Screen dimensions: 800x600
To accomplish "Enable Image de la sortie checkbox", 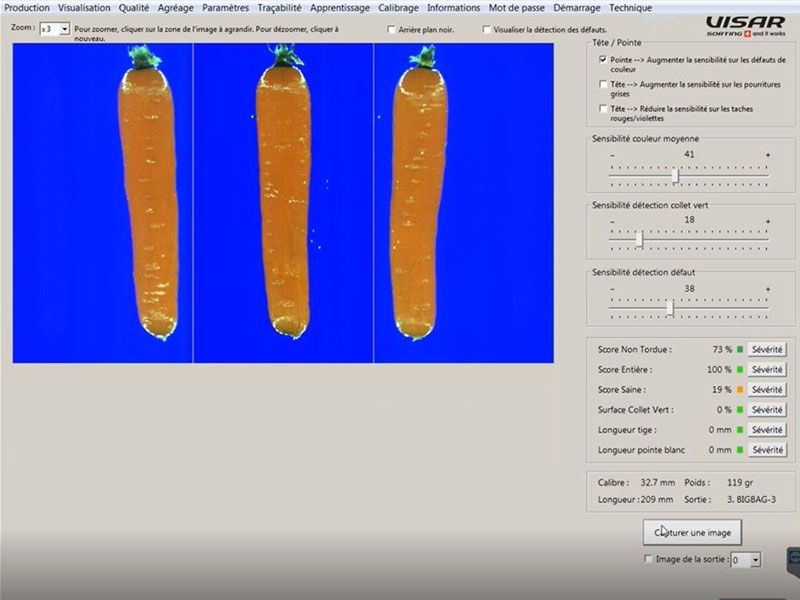I will 647,560.
